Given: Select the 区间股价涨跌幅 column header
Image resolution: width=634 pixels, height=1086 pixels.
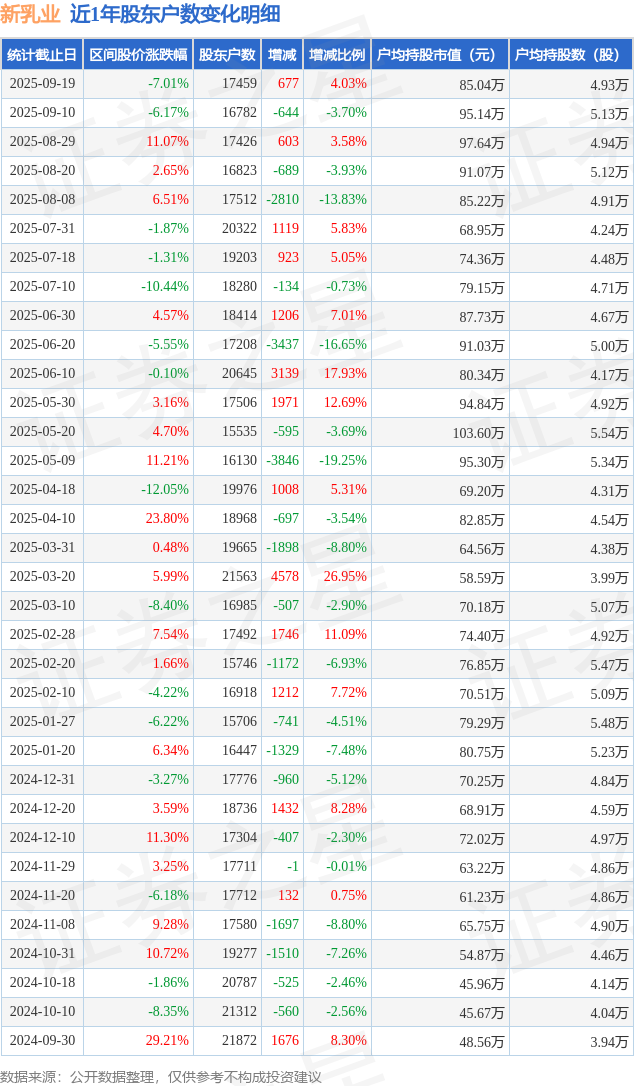Looking at the screenshot, I should [x=137, y=55].
